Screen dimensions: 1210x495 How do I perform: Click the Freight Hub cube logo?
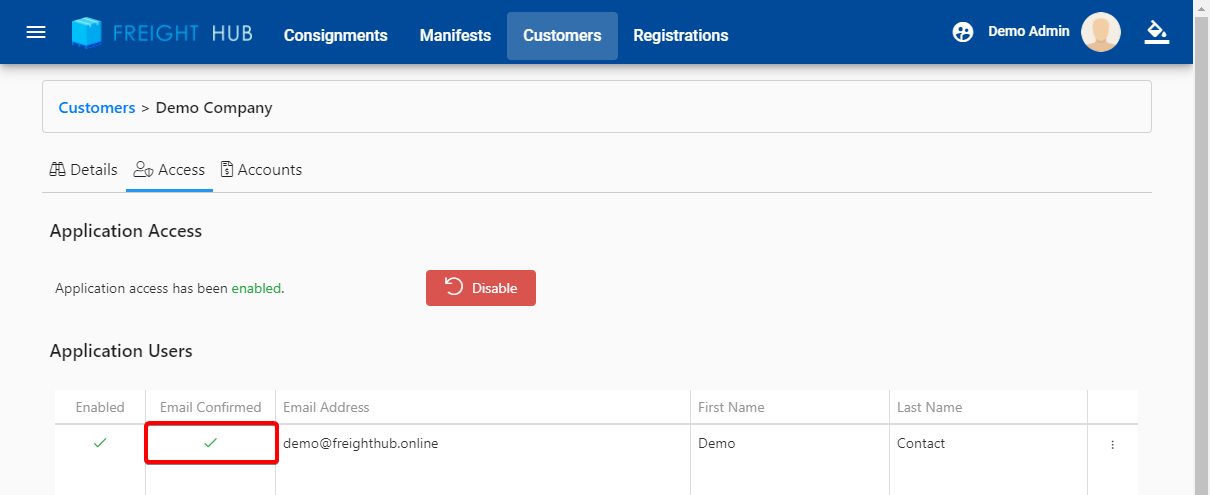point(87,33)
